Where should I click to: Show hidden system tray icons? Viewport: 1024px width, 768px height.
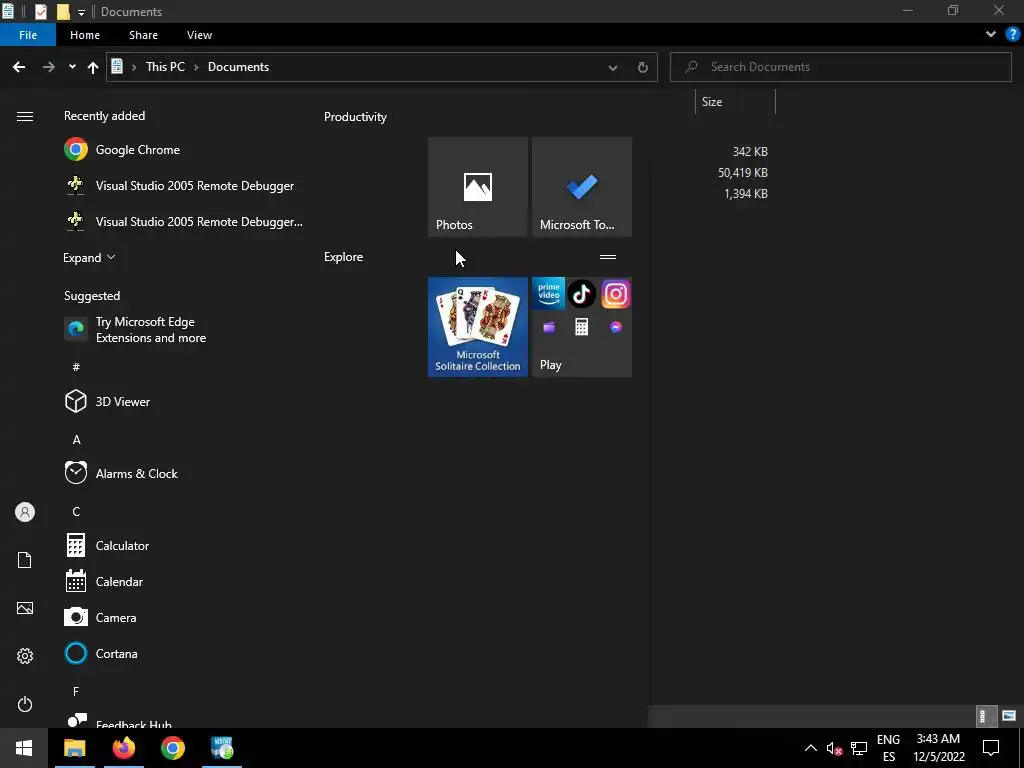pos(810,748)
